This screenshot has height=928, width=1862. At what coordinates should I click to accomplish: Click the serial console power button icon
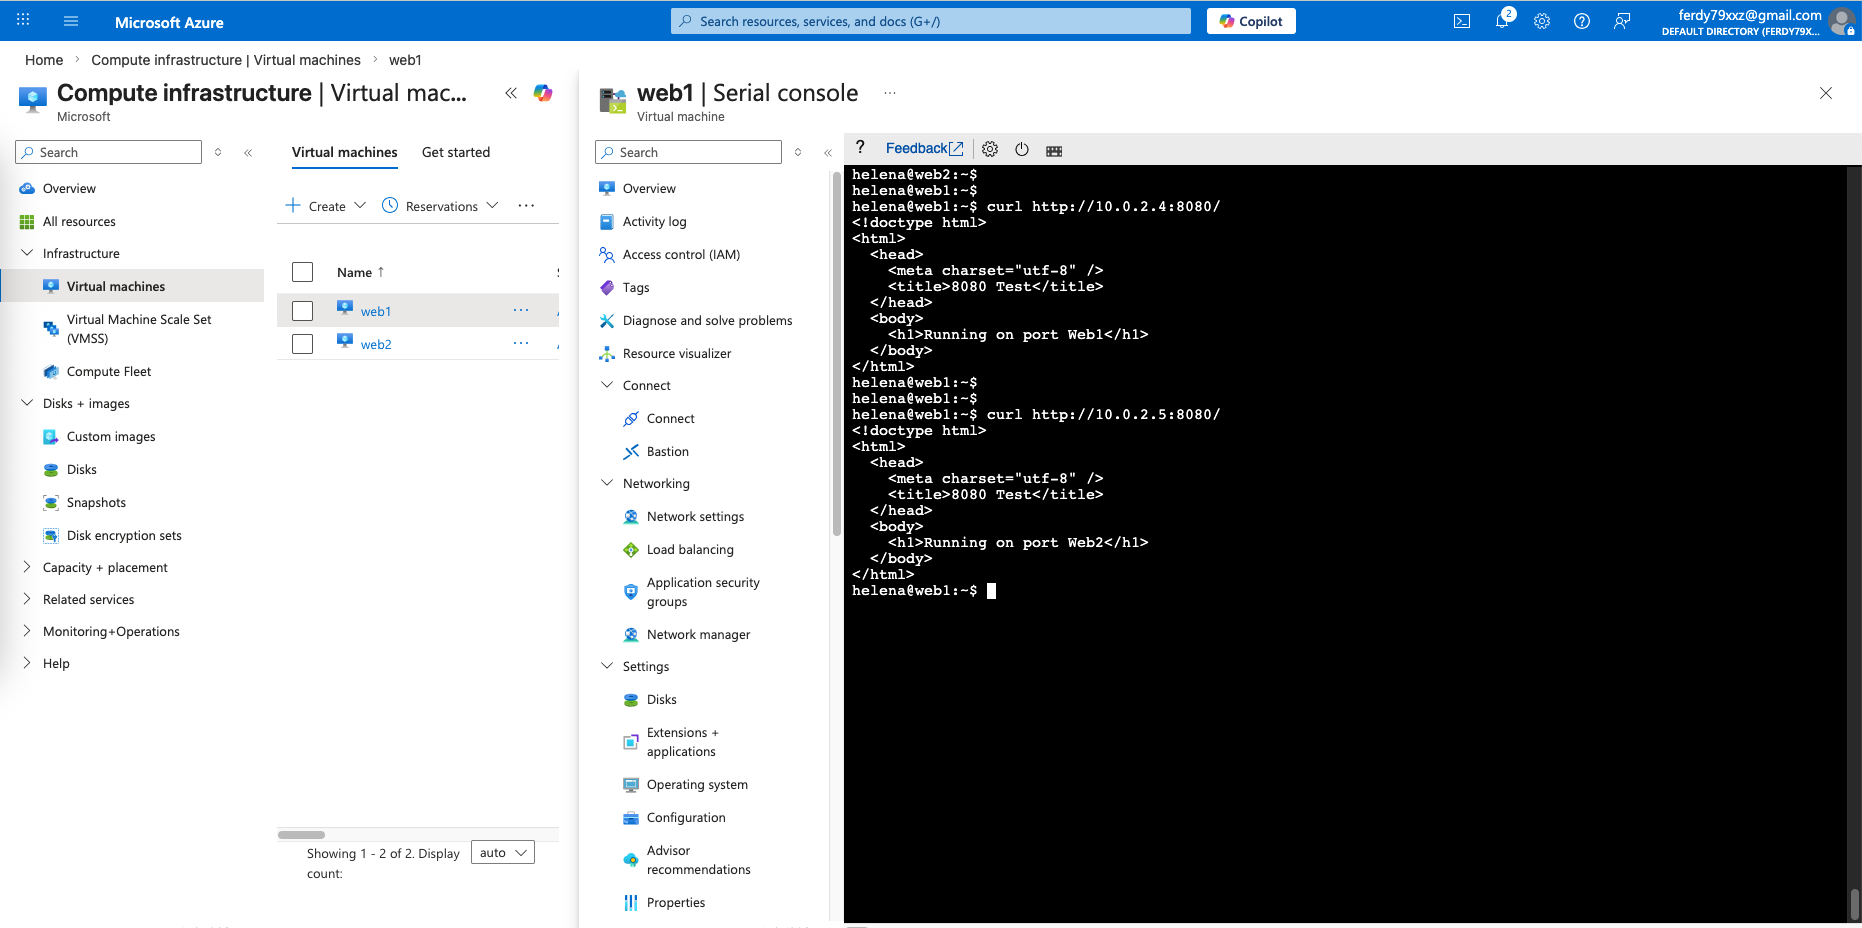tap(1022, 149)
